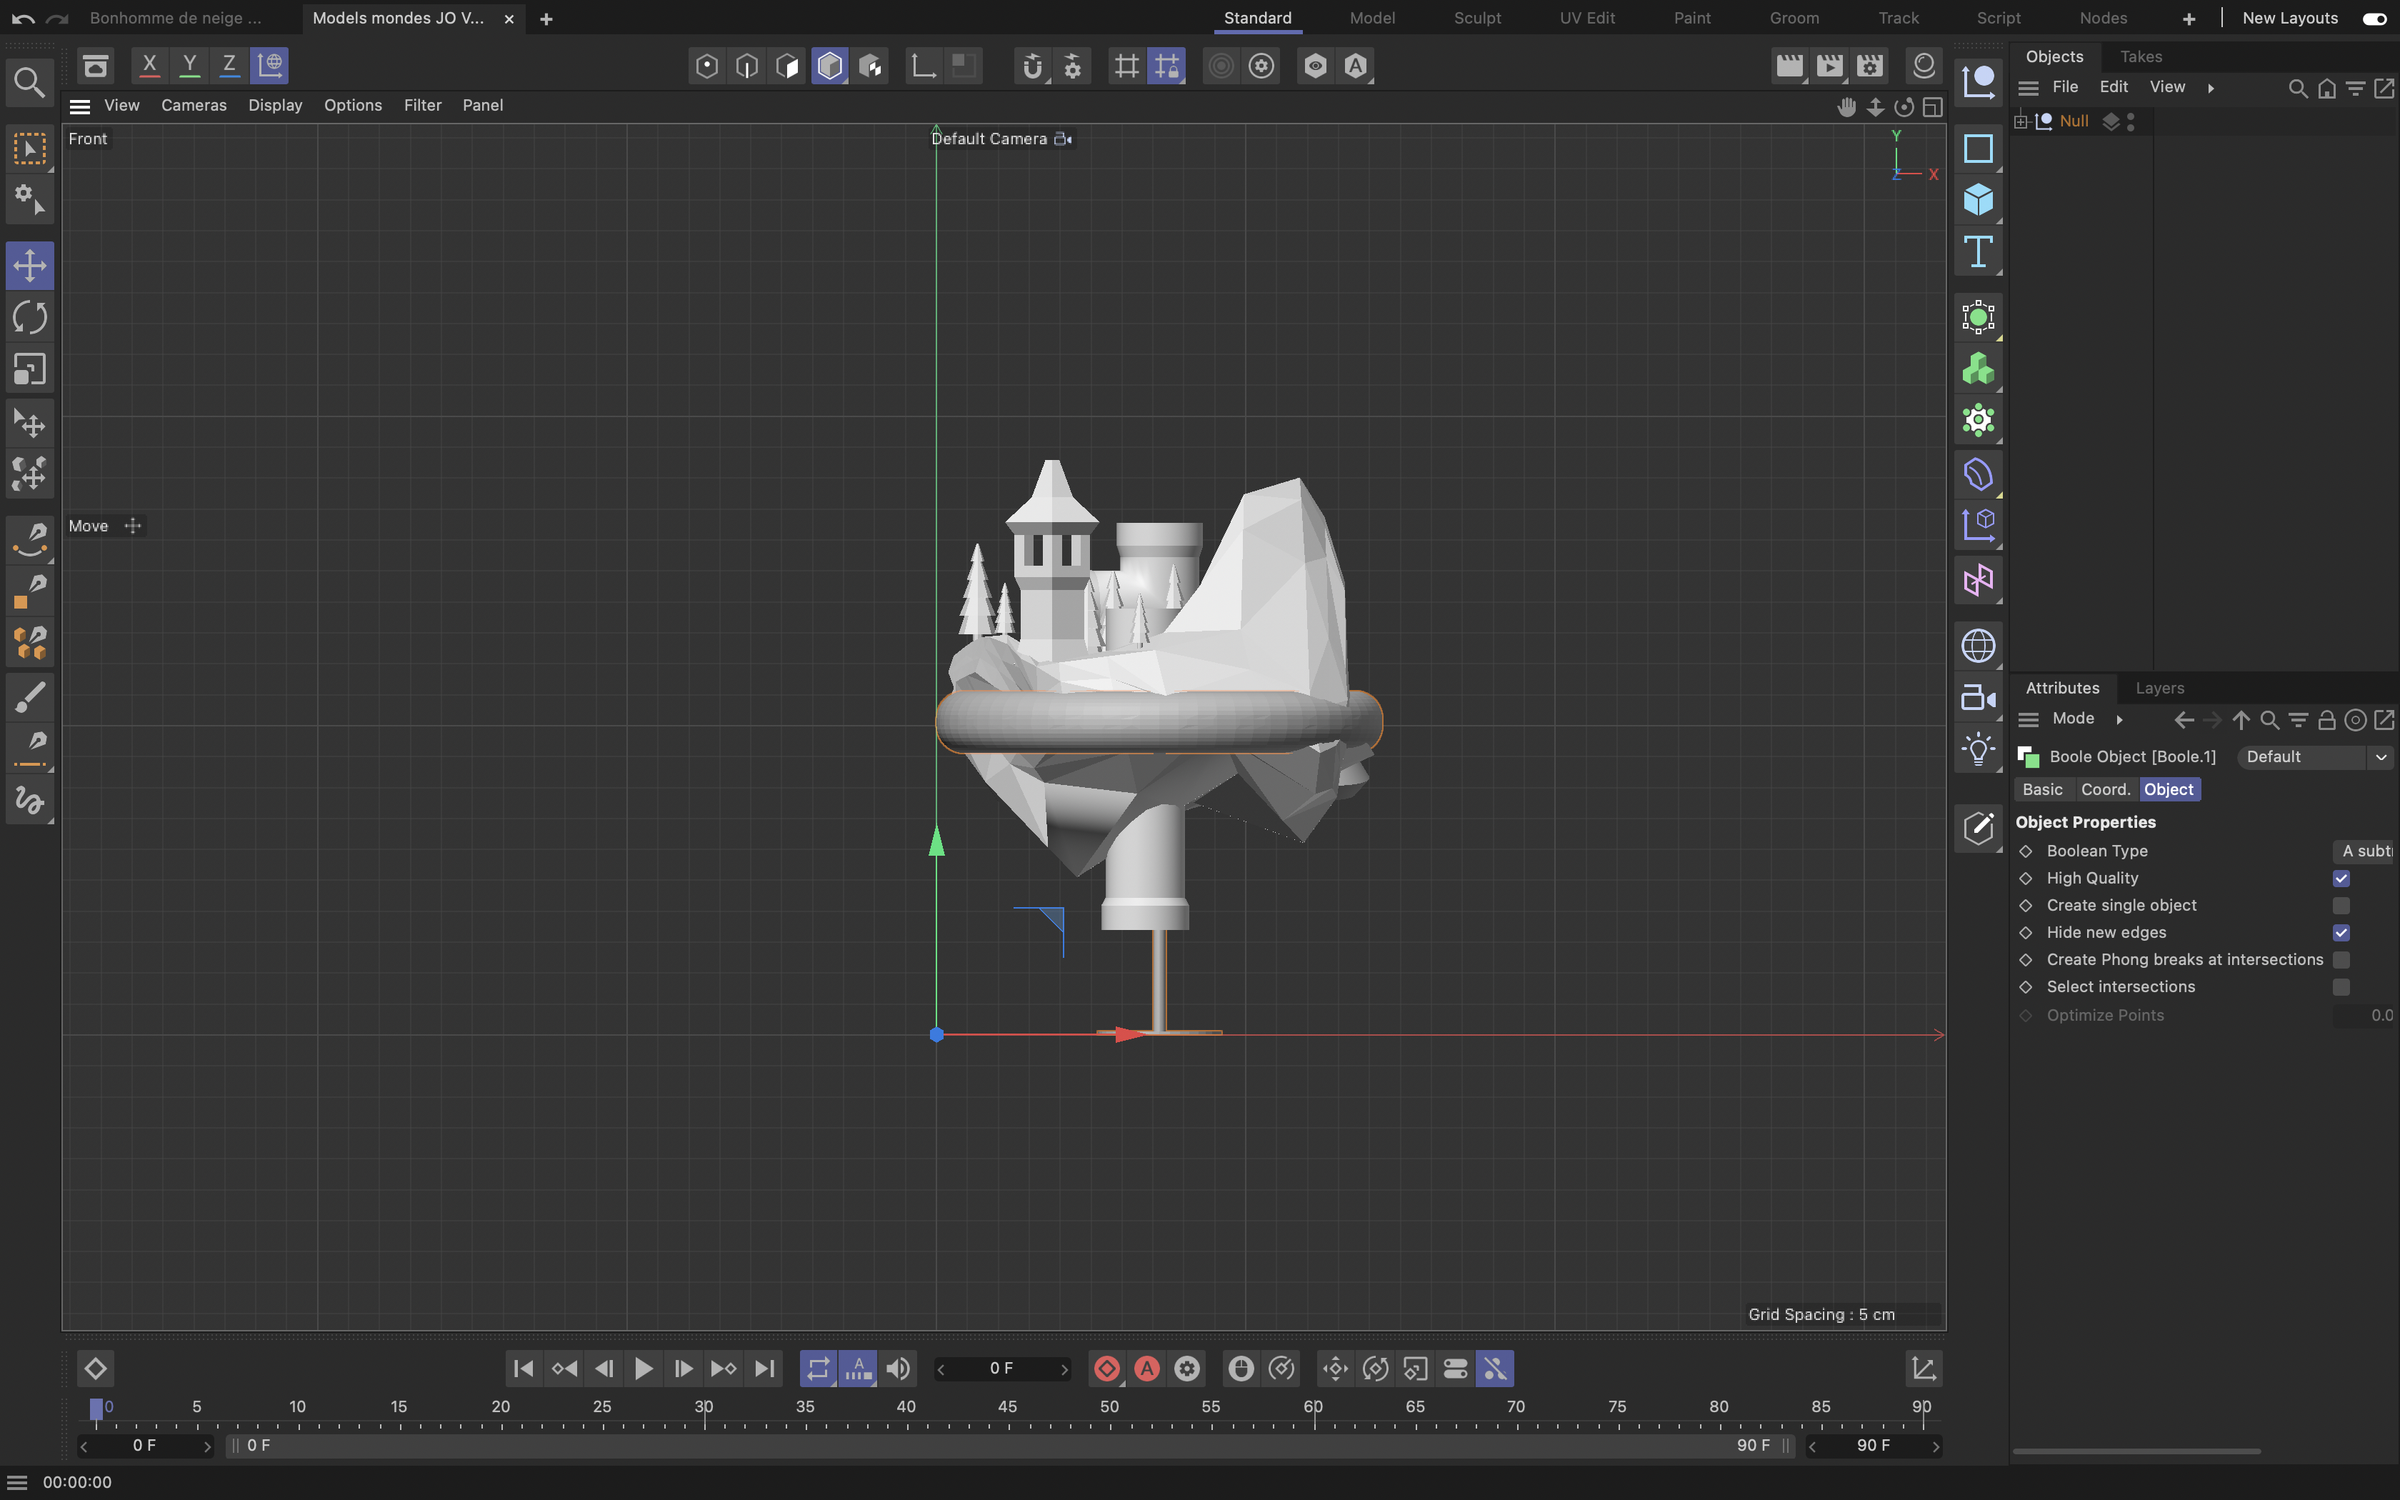Add a Camera object
Viewport: 2400px width, 1500px height.
[1978, 697]
